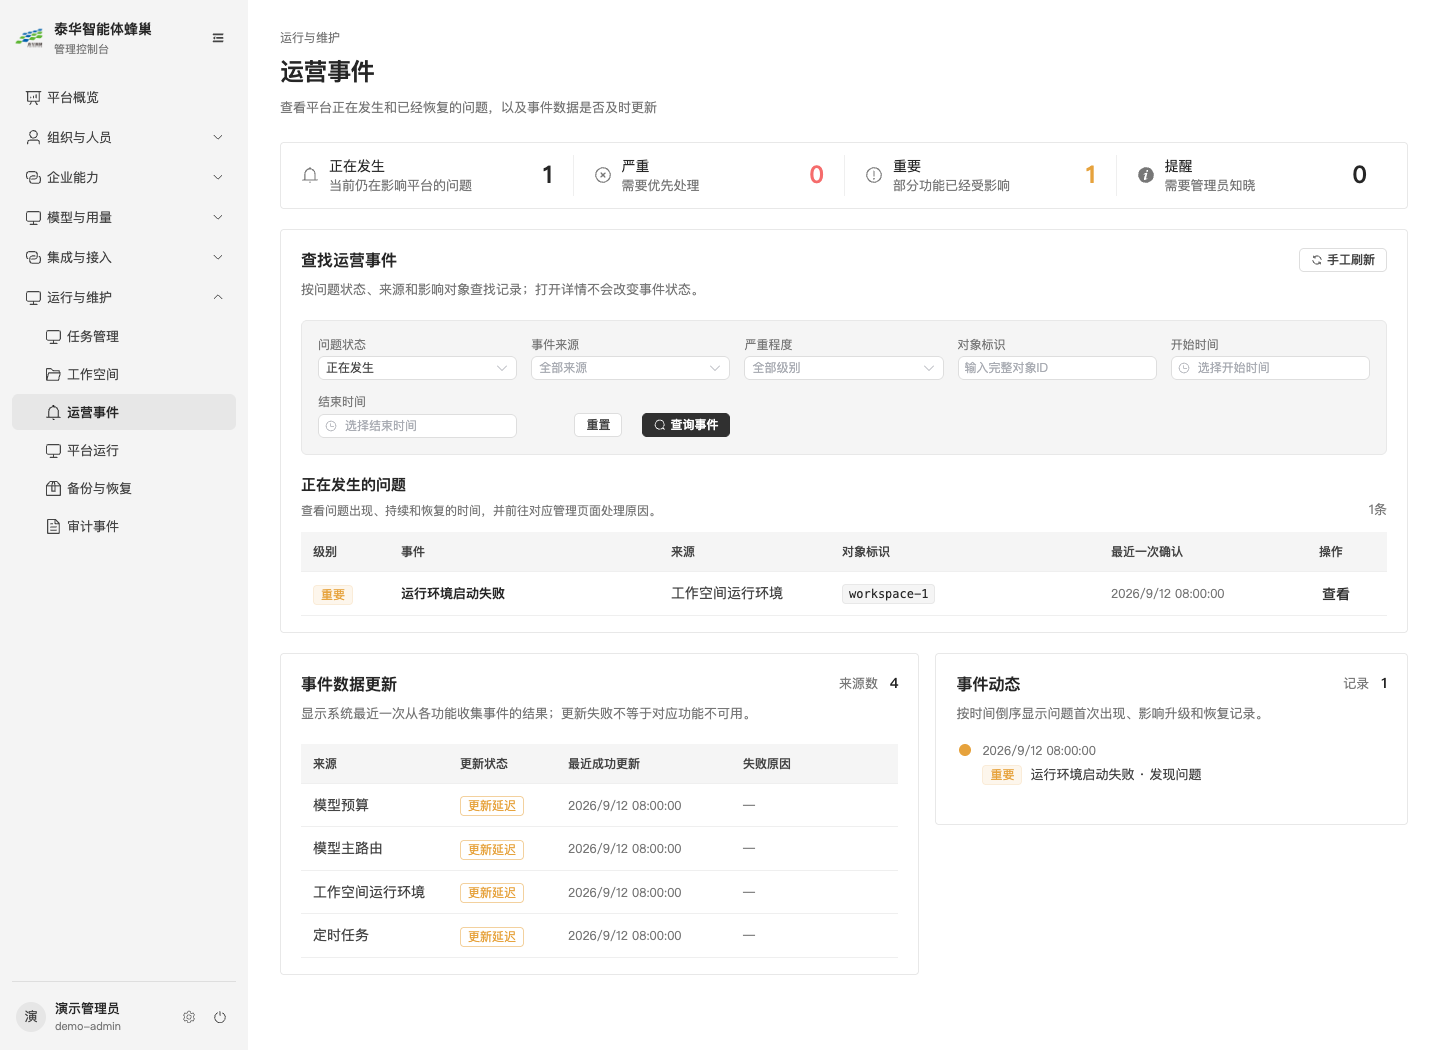Collapse the sidebar with the menu icon
The width and height of the screenshot is (1440, 1050).
tap(218, 38)
